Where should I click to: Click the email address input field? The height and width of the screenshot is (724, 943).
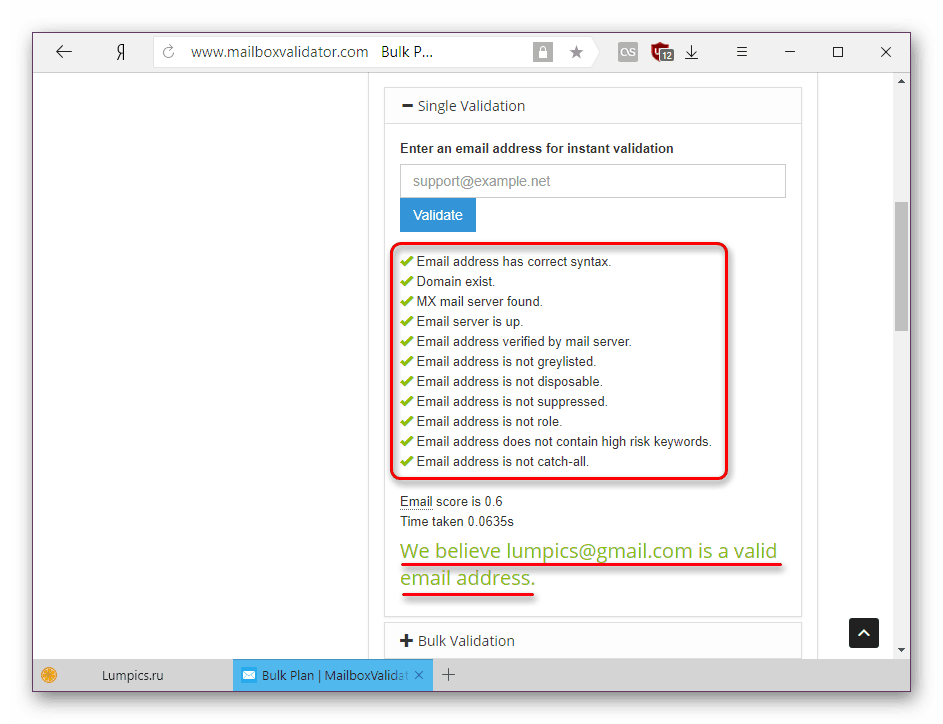592,181
